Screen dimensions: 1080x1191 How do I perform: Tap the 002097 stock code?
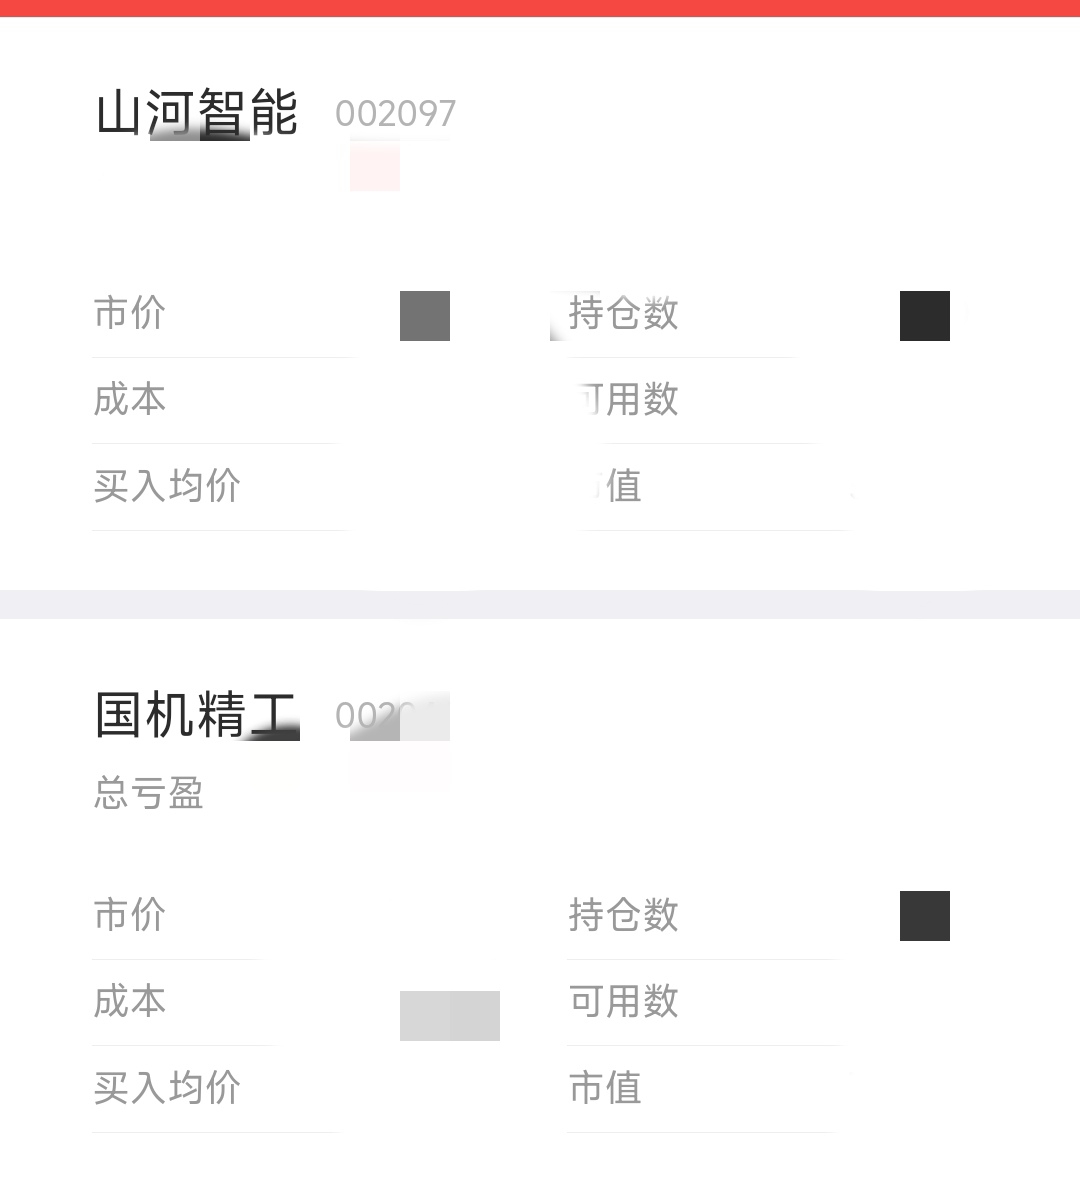point(395,114)
